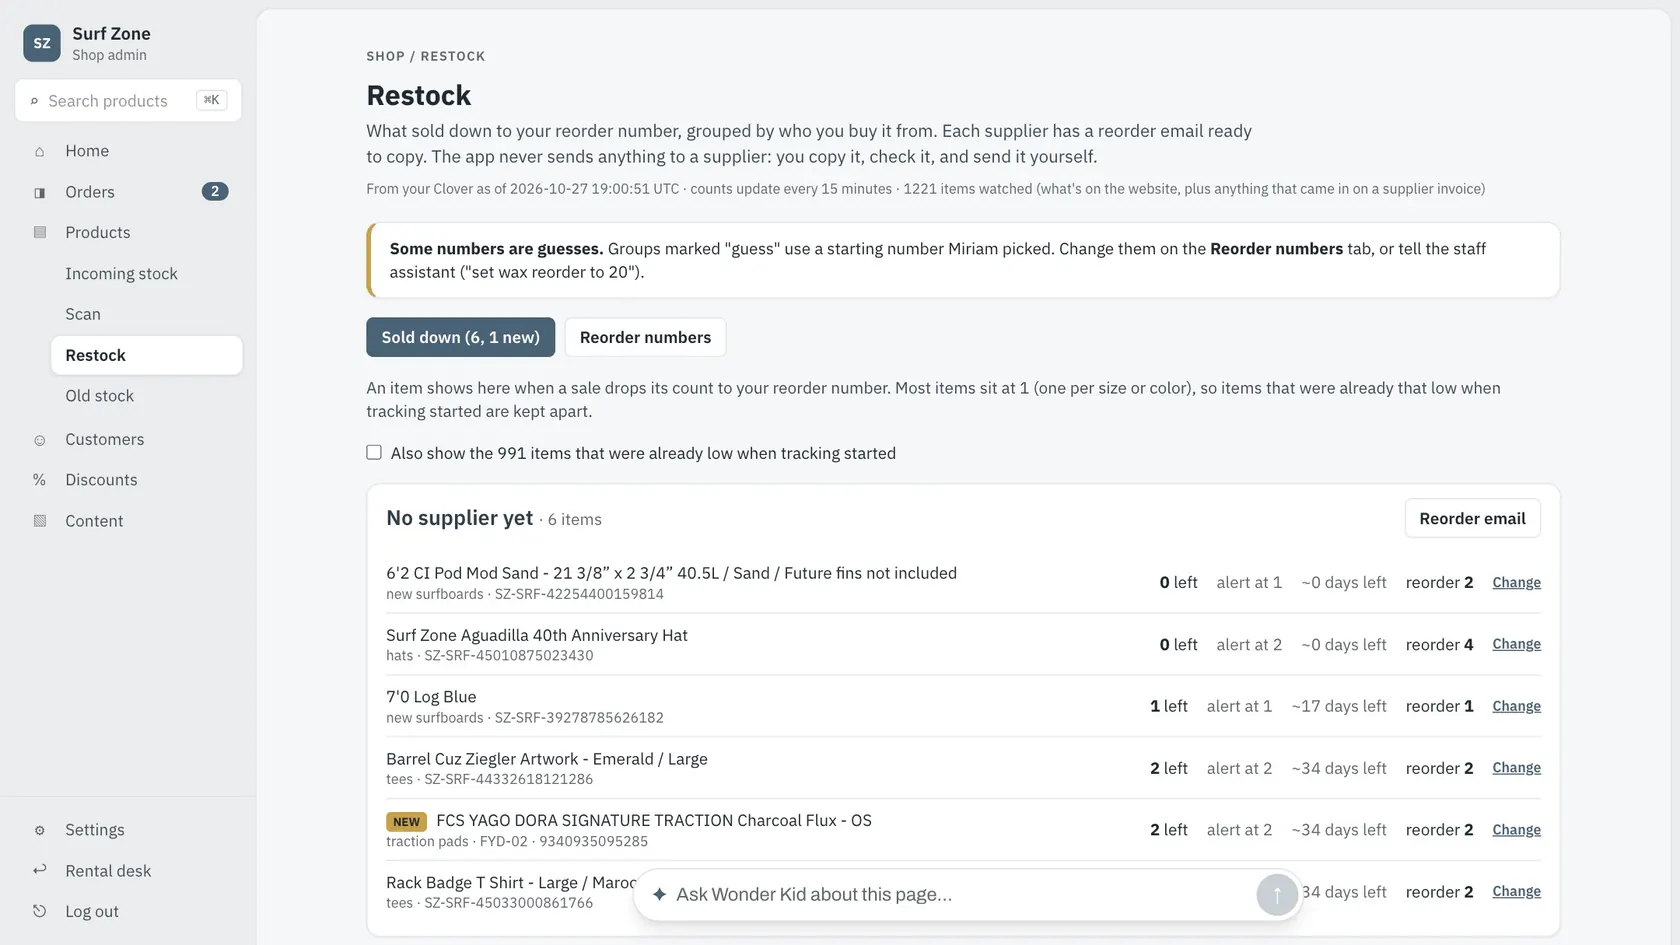Open Incoming stock in the sidebar
This screenshot has width=1680, height=945.
146,273
